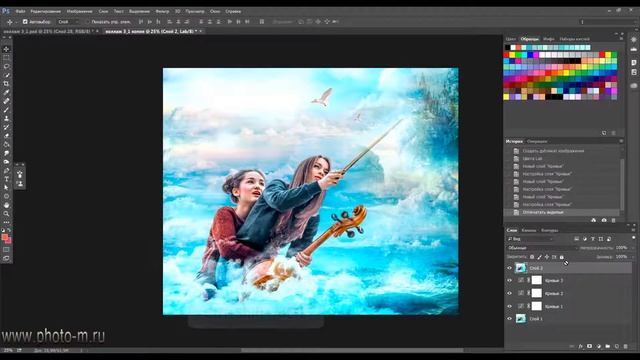This screenshot has height=360, width=640.
Task: Open layer blend mode dropdown
Action: [542, 248]
